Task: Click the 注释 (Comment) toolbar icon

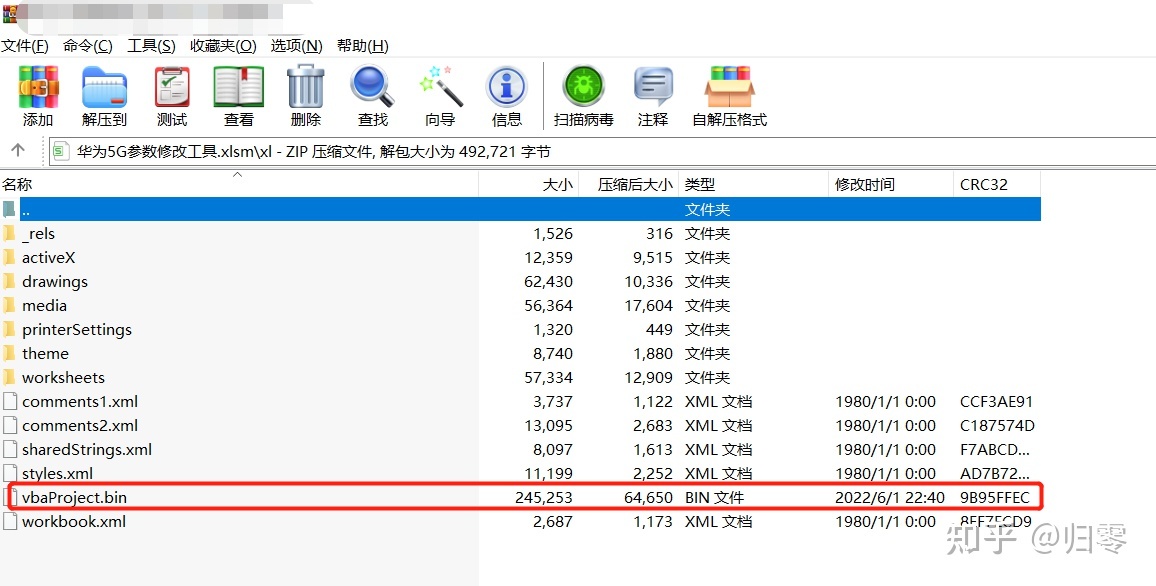Action: (653, 87)
